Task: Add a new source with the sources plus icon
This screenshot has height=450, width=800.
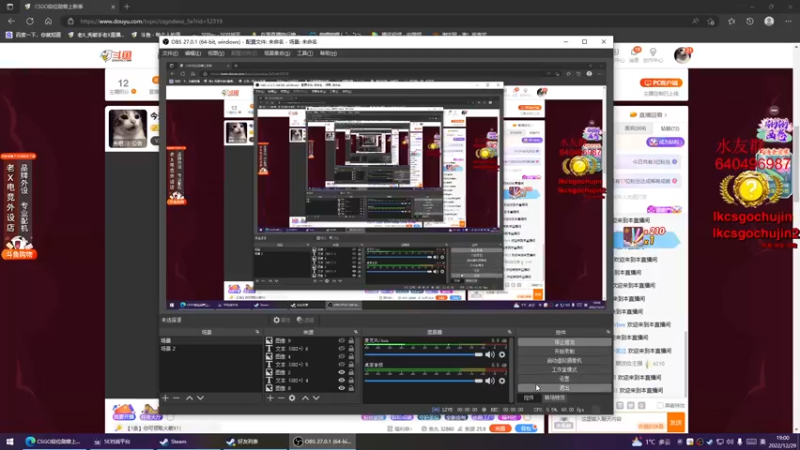Action: coord(270,398)
